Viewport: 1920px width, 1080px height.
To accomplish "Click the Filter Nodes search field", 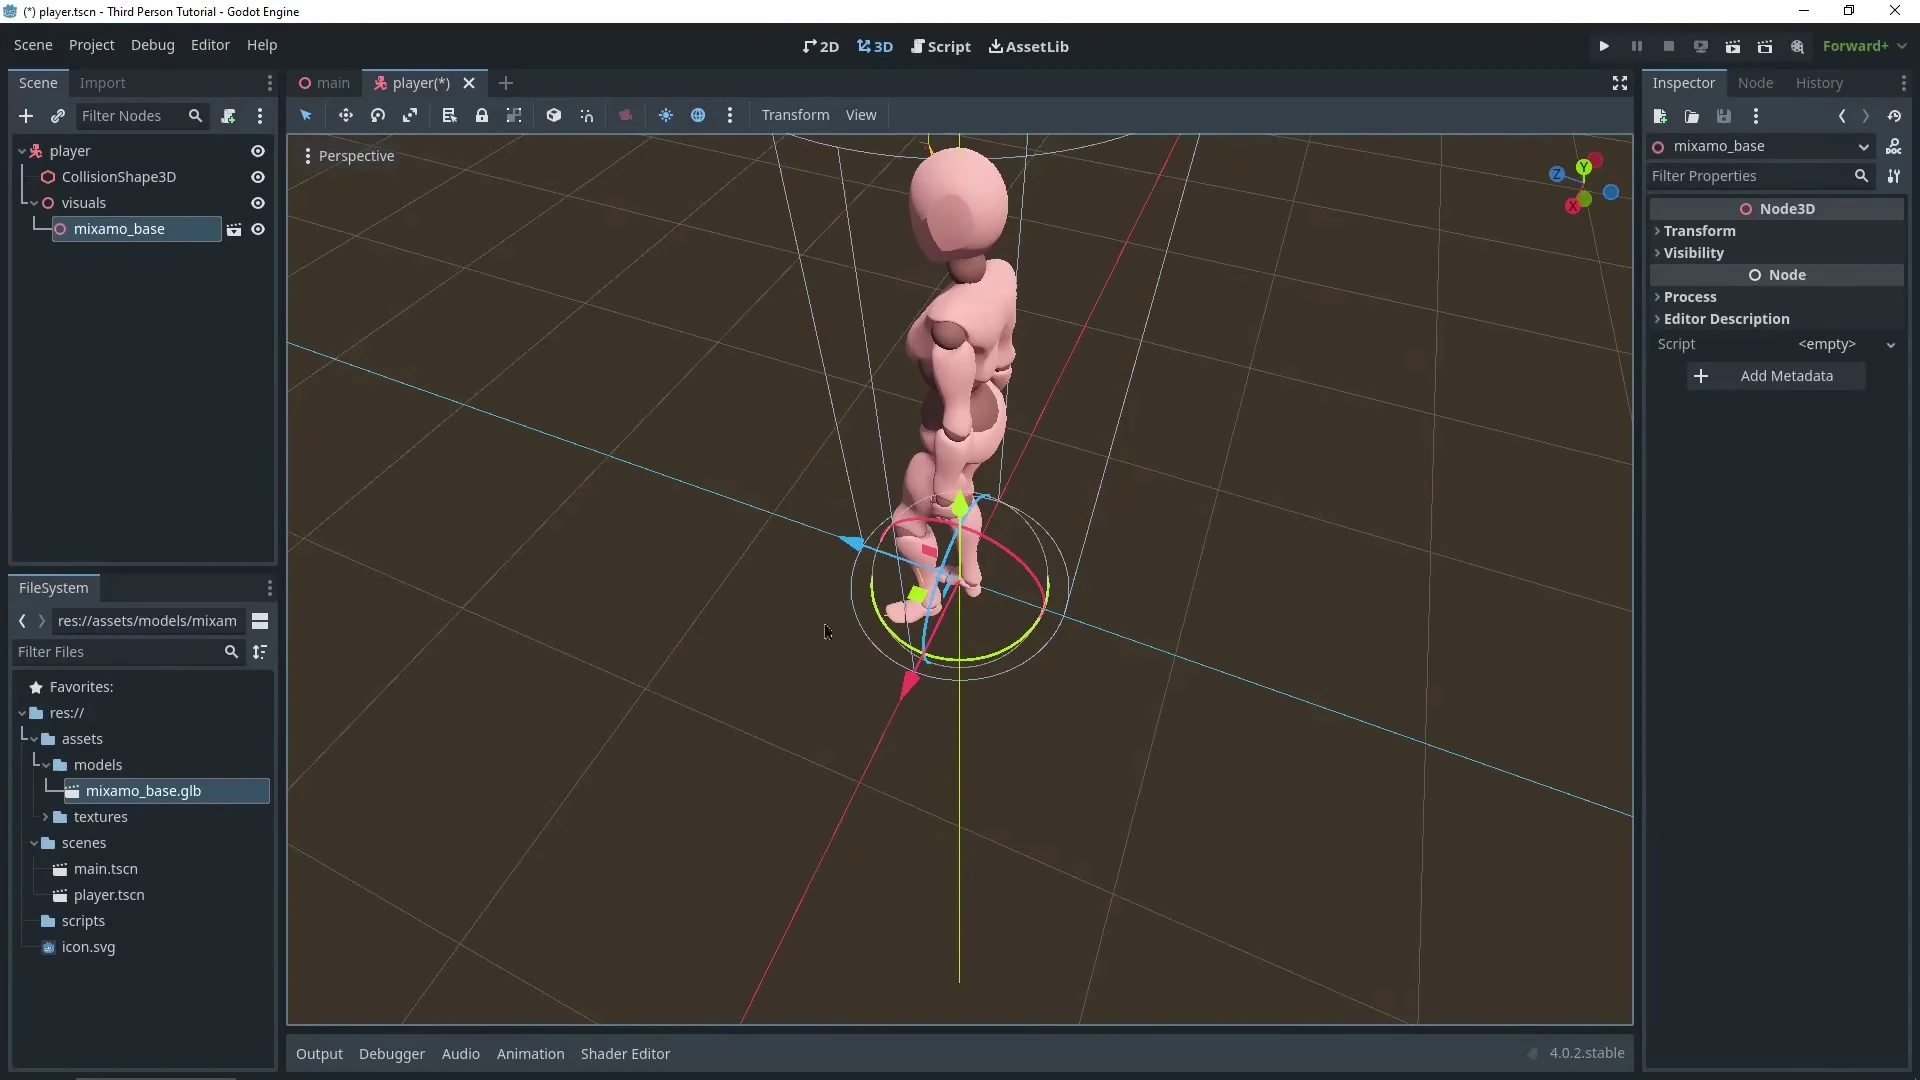I will 142,116.
